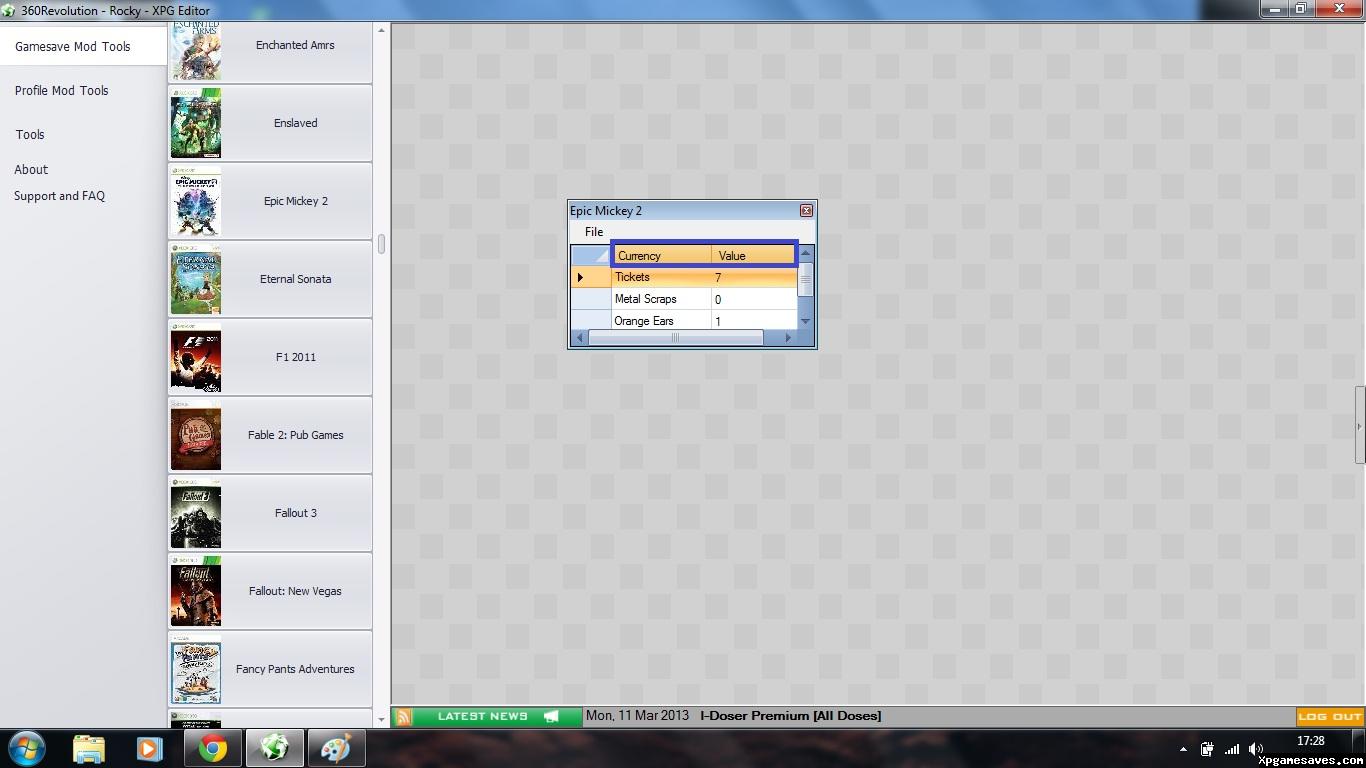Screen dimensions: 1366x768
Task: Click the Fallout 3 cover art
Action: 196,513
